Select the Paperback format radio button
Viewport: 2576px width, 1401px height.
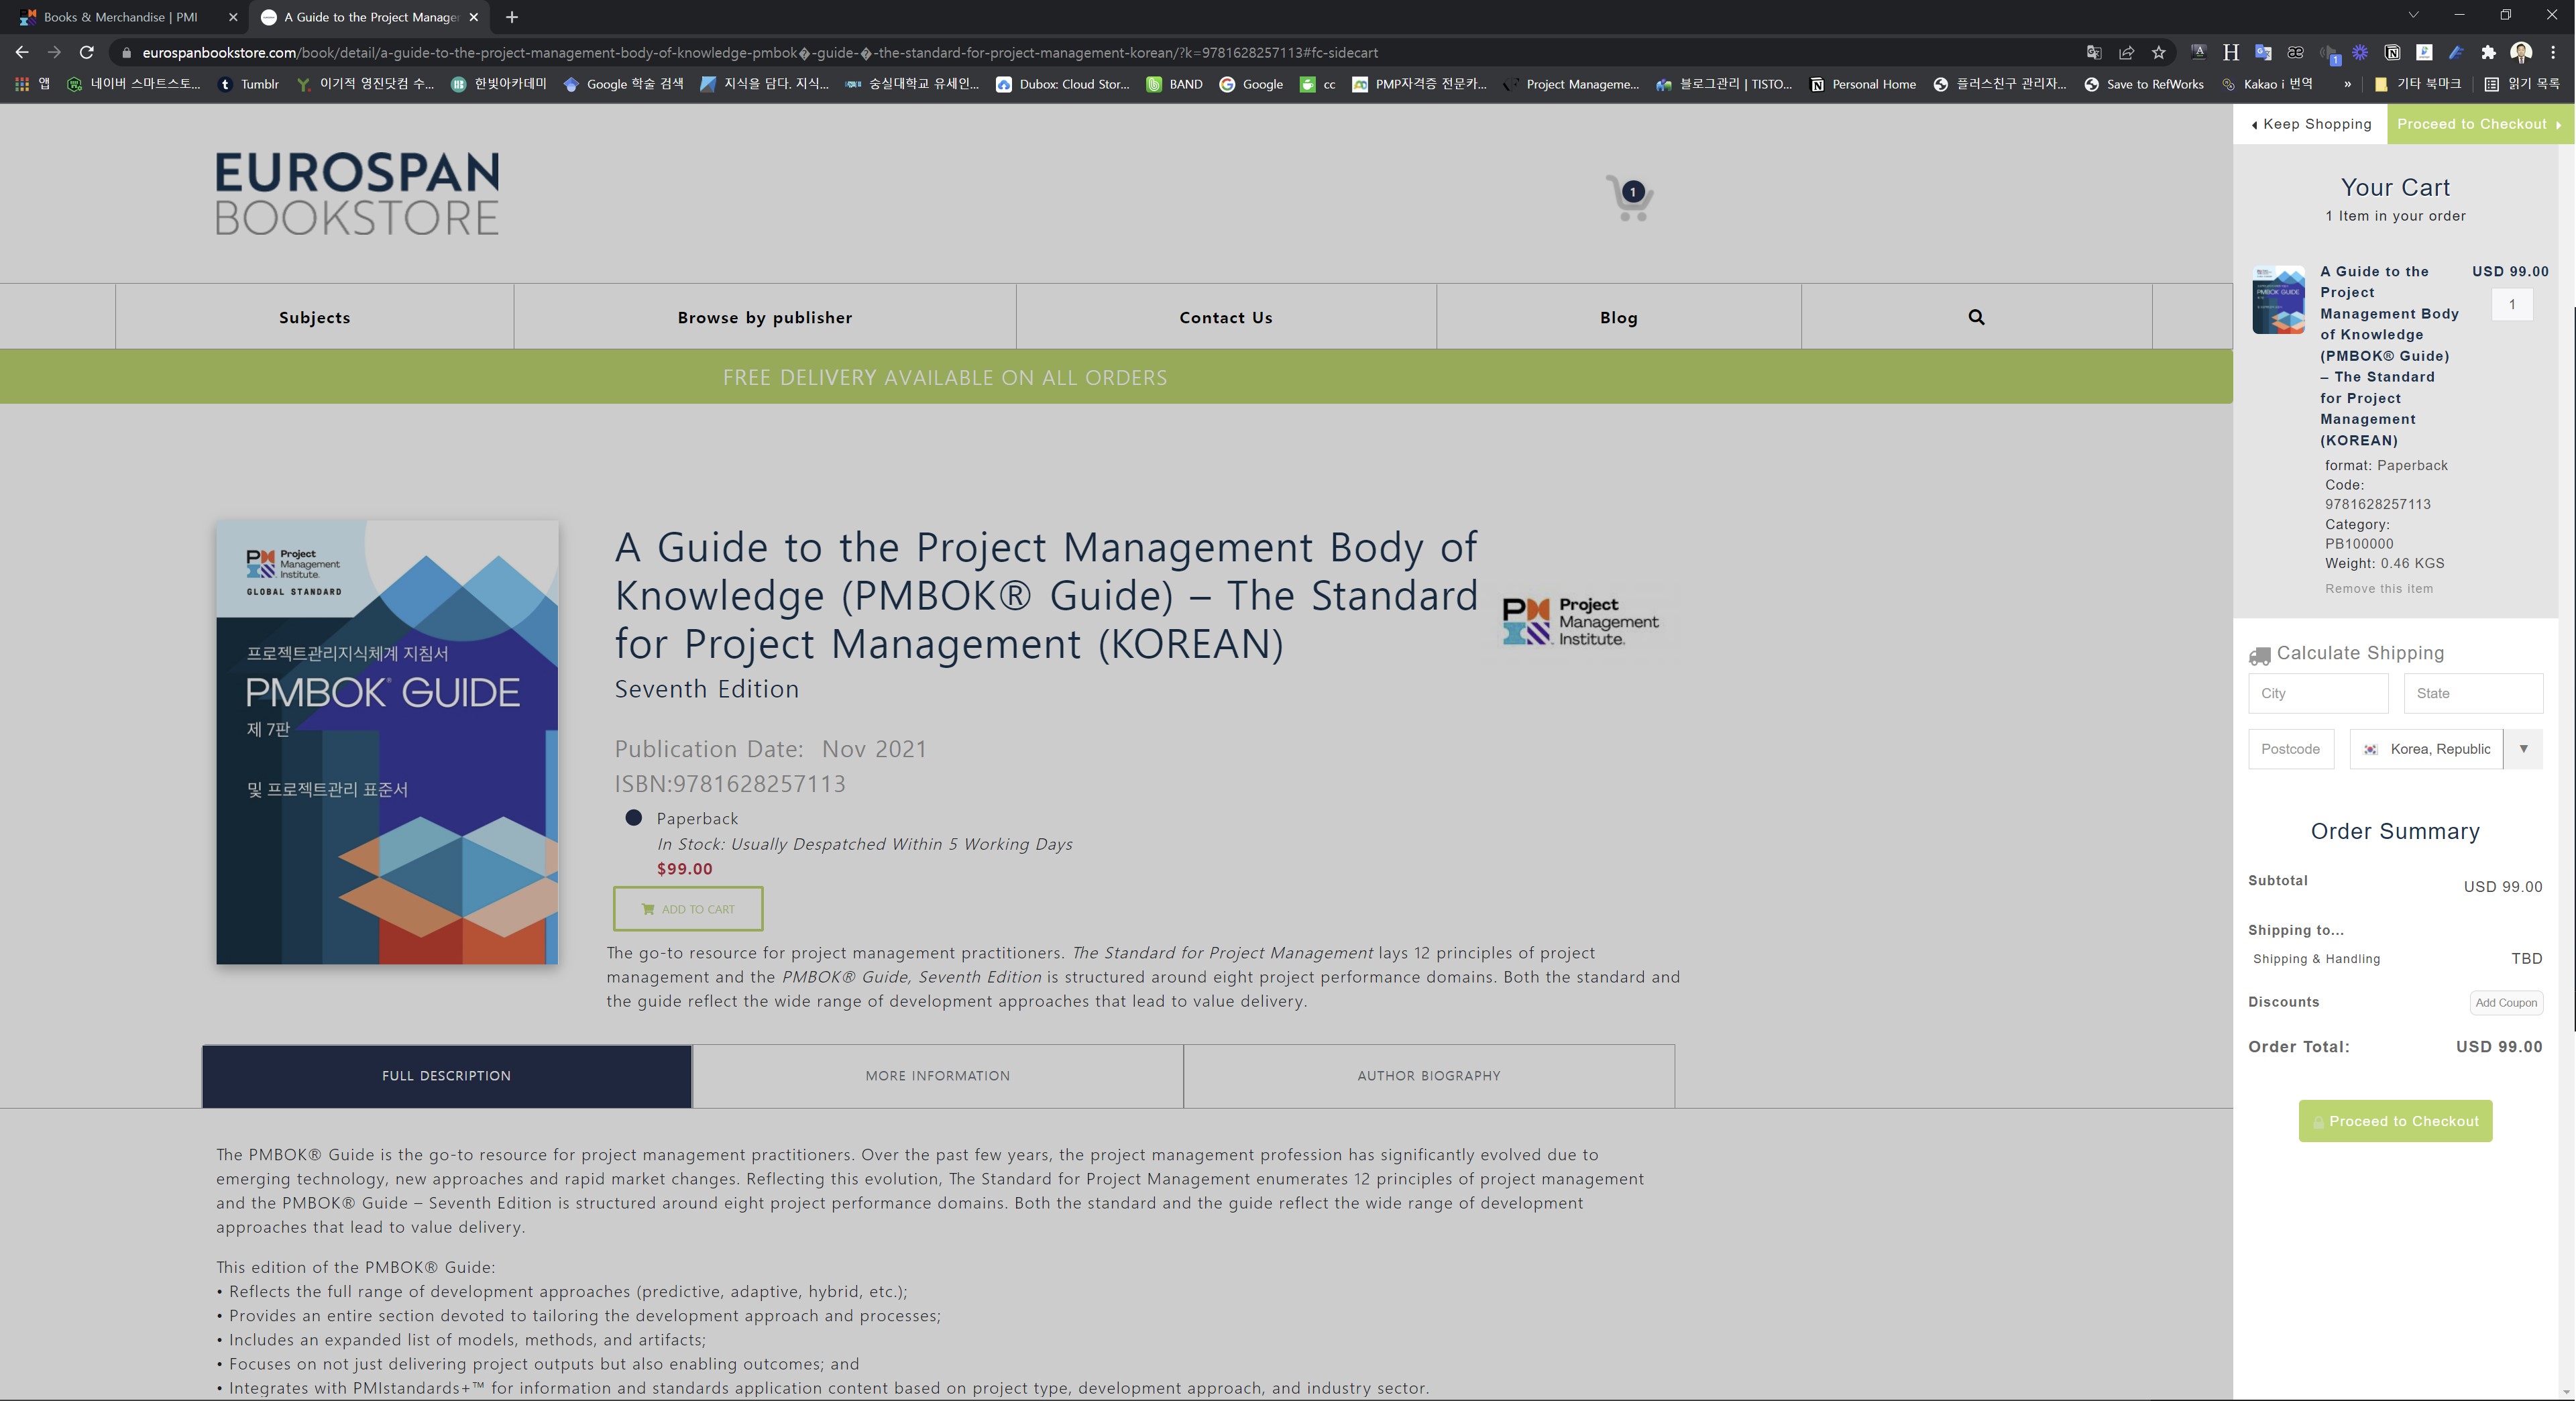pos(633,818)
